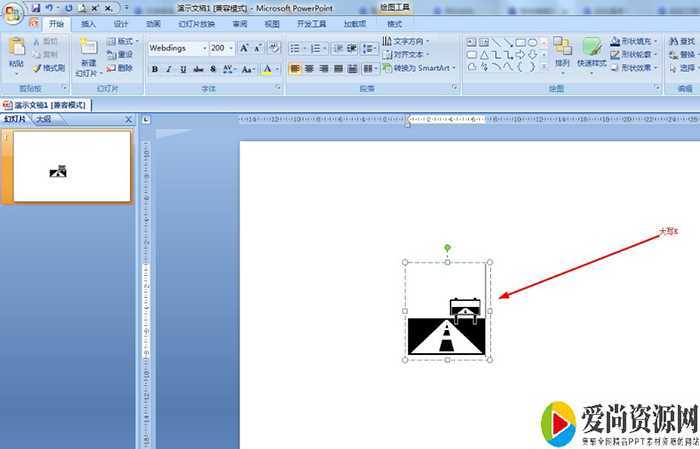The width and height of the screenshot is (700, 449).
Task: Toggle bold formatting
Action: (155, 69)
